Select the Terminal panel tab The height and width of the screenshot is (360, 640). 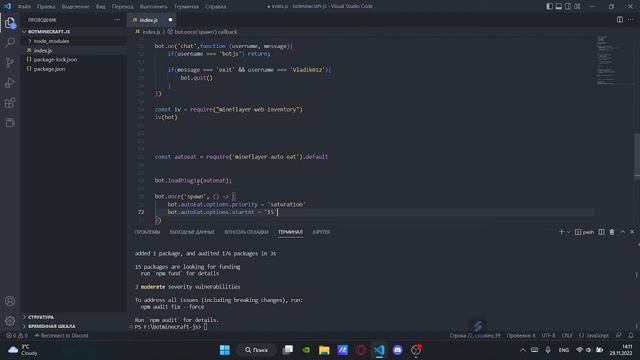tap(290, 232)
